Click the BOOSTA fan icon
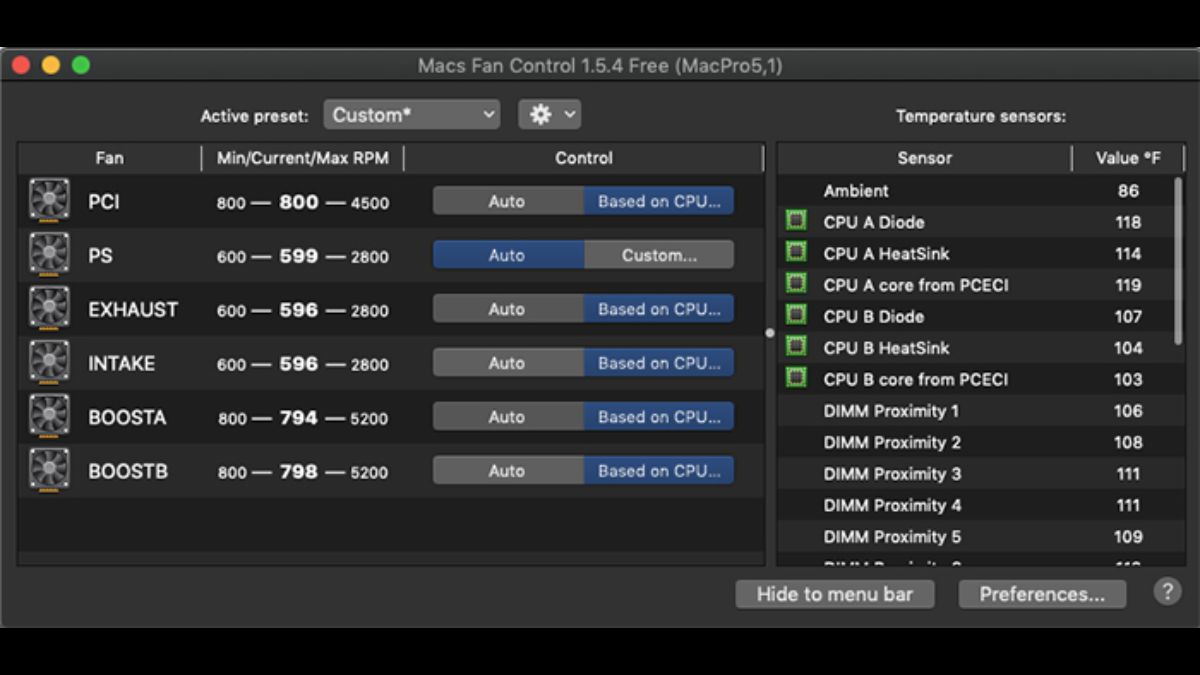Image resolution: width=1200 pixels, height=675 pixels. [49, 416]
